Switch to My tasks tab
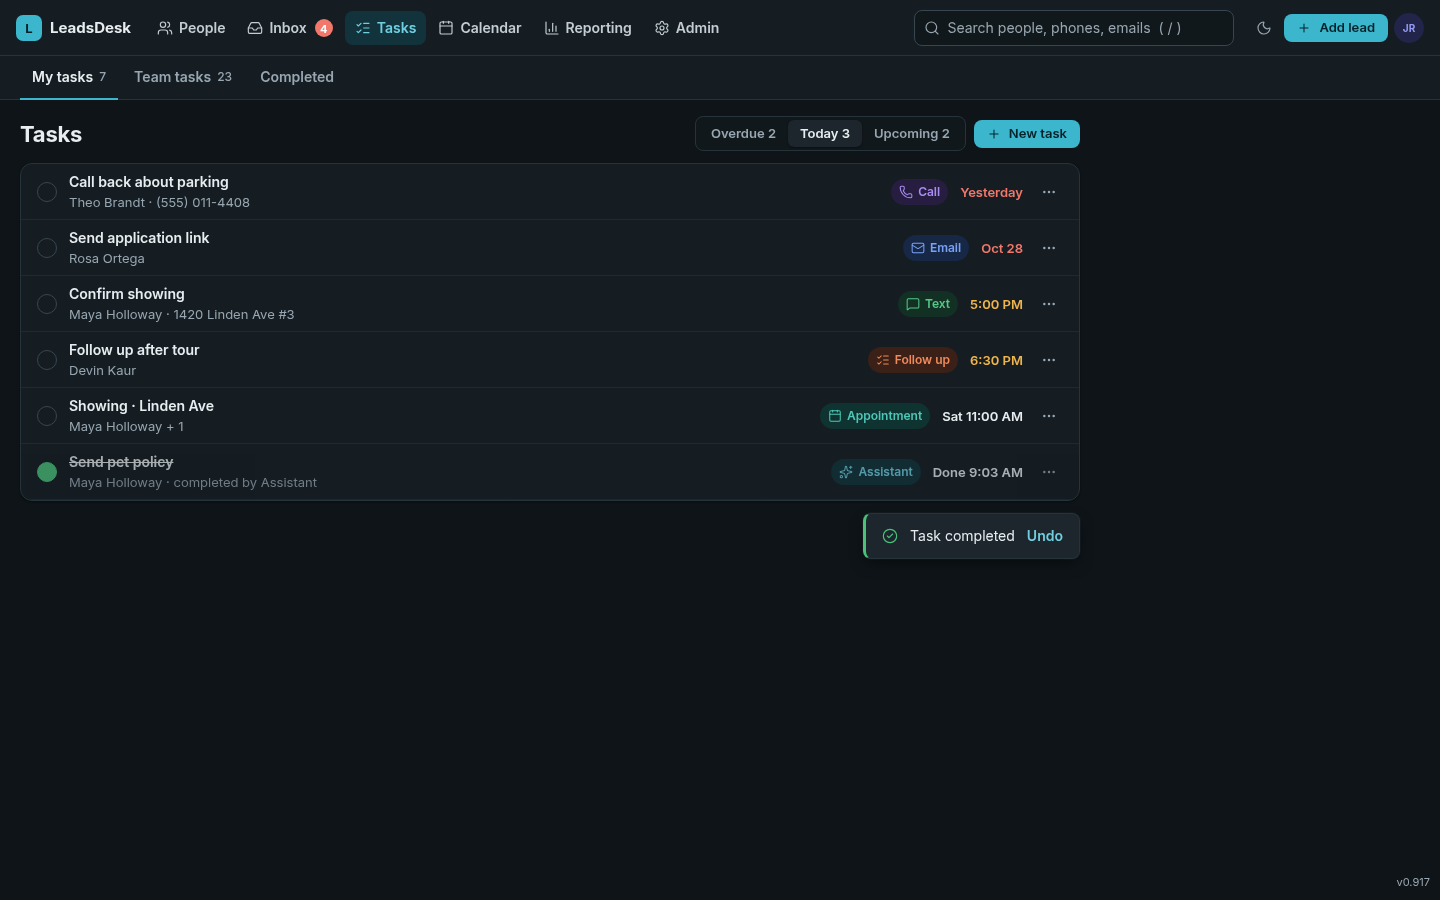 69,77
